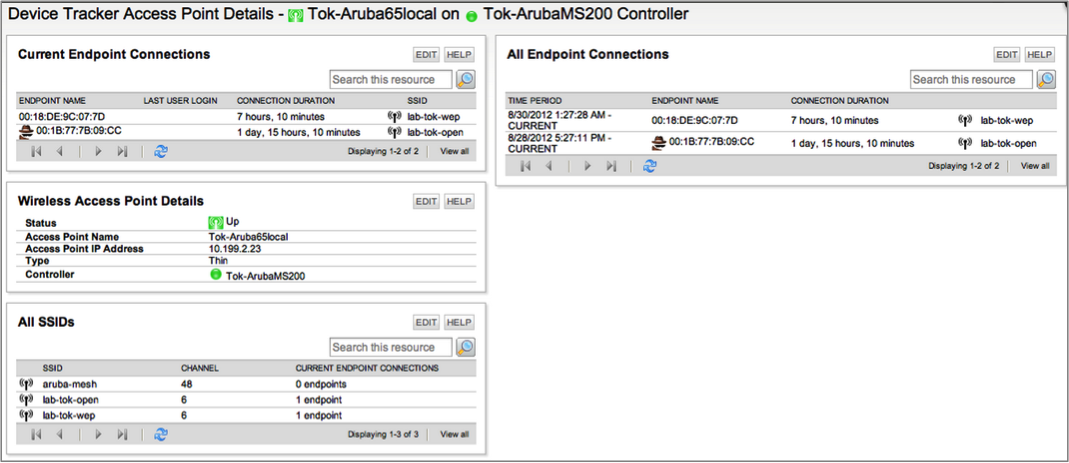Go to first page in All SSIDs
1069x463 pixels.
click(36, 434)
